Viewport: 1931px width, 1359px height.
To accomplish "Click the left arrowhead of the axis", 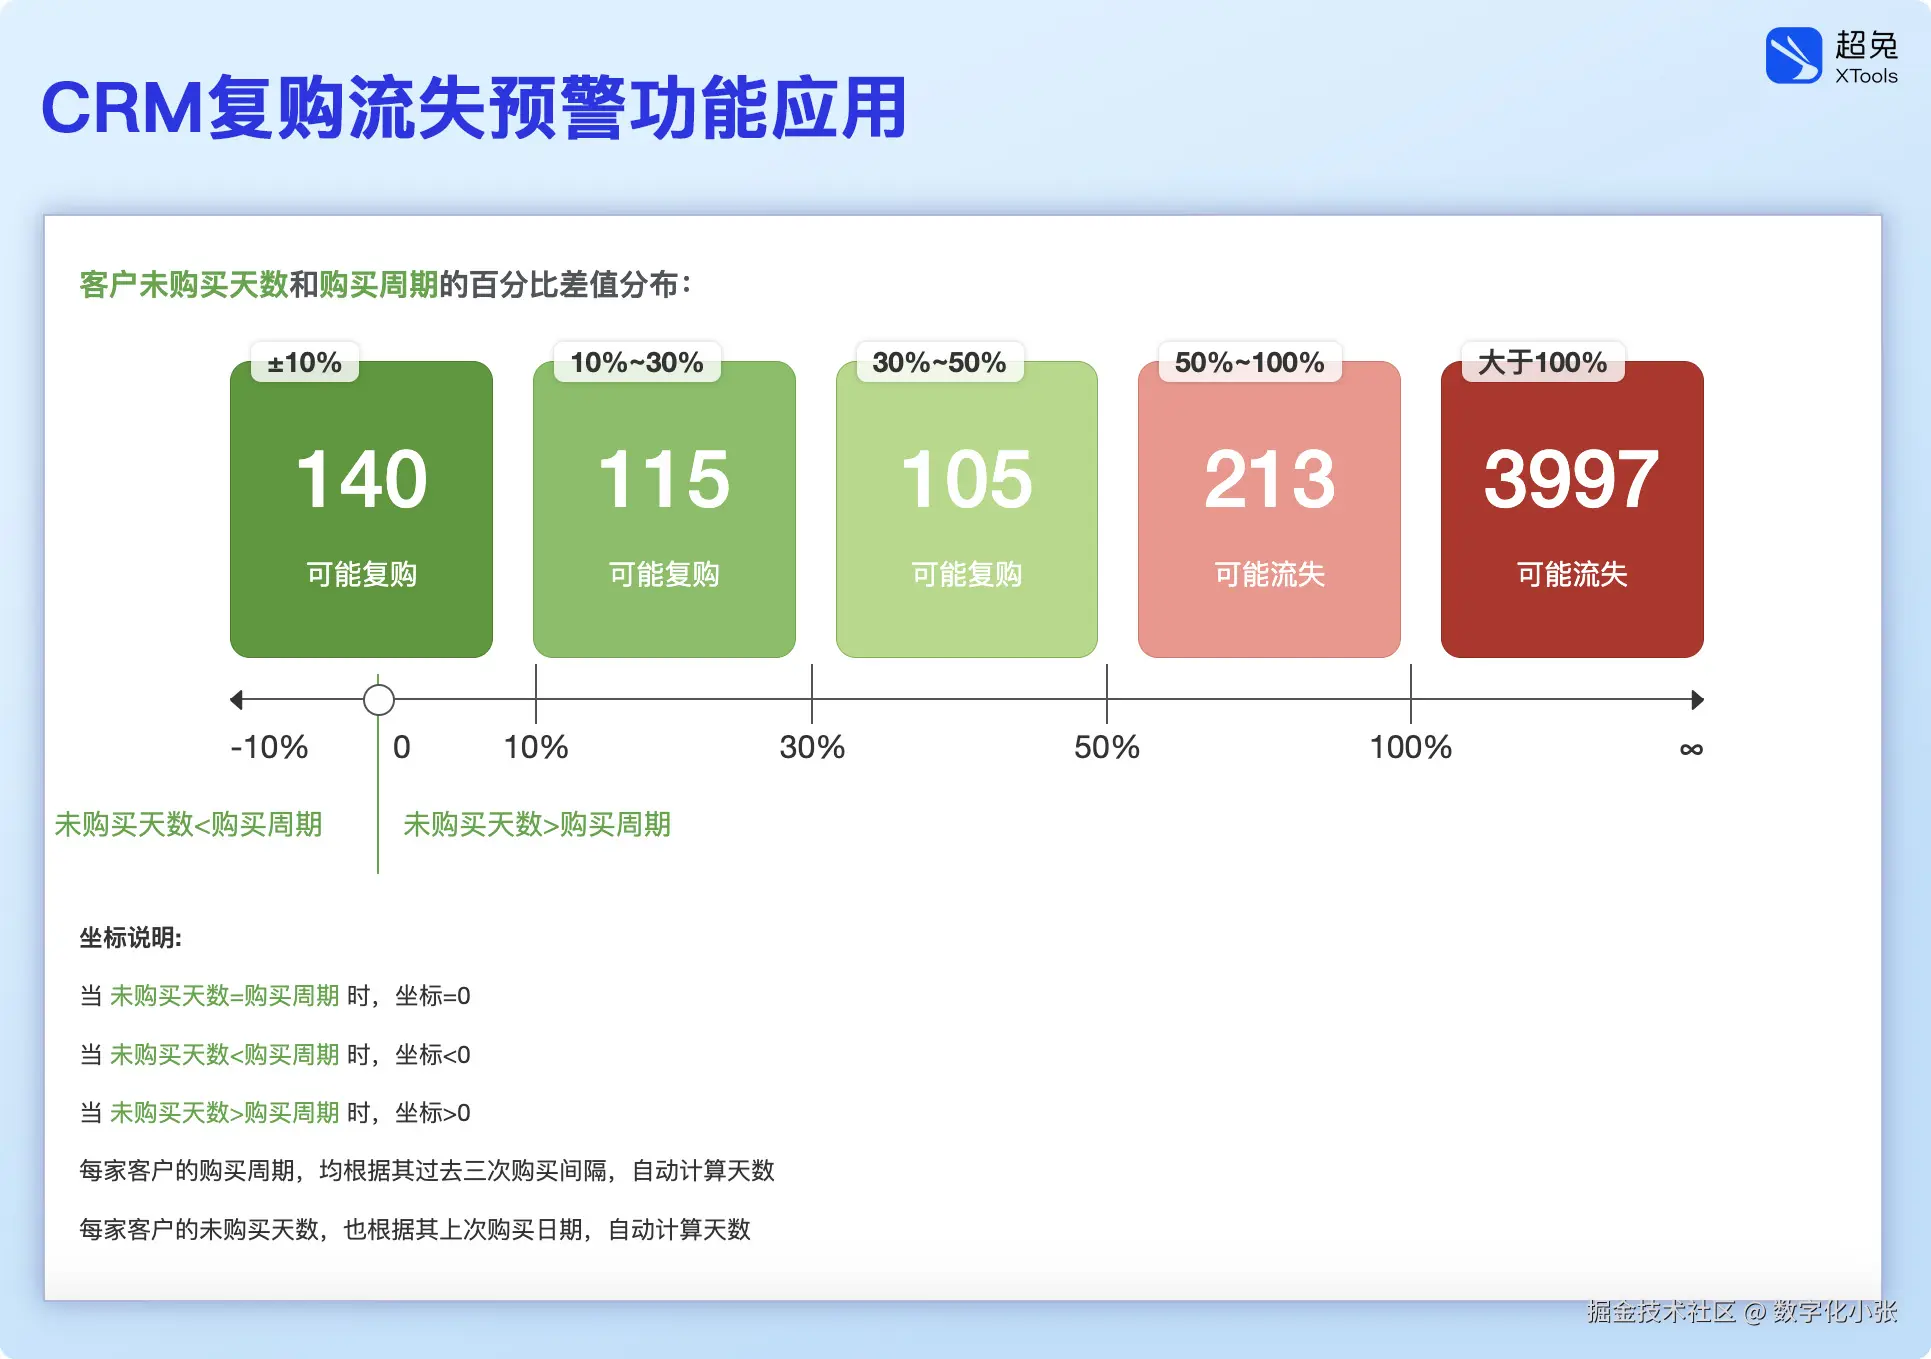I will pyautogui.click(x=237, y=699).
